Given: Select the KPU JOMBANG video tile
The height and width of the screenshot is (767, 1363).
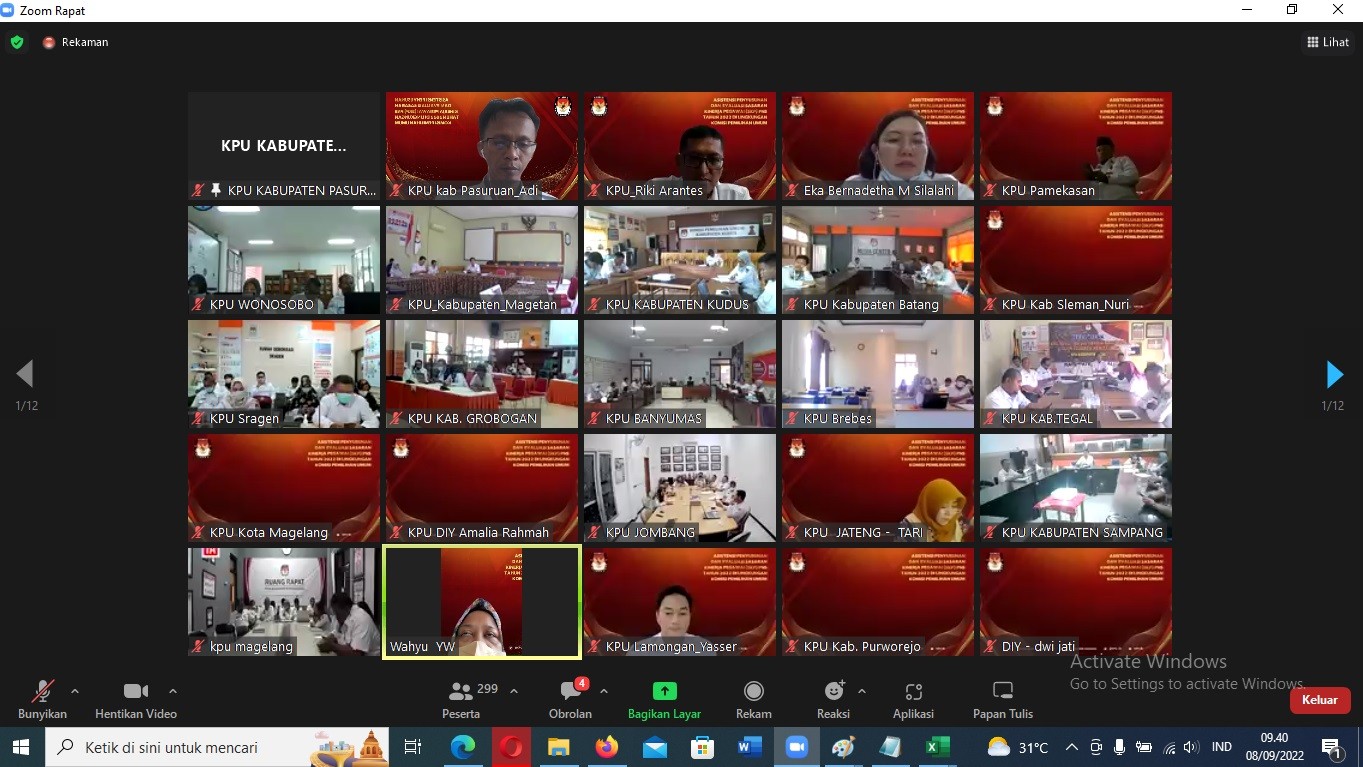Looking at the screenshot, I should click(x=680, y=488).
